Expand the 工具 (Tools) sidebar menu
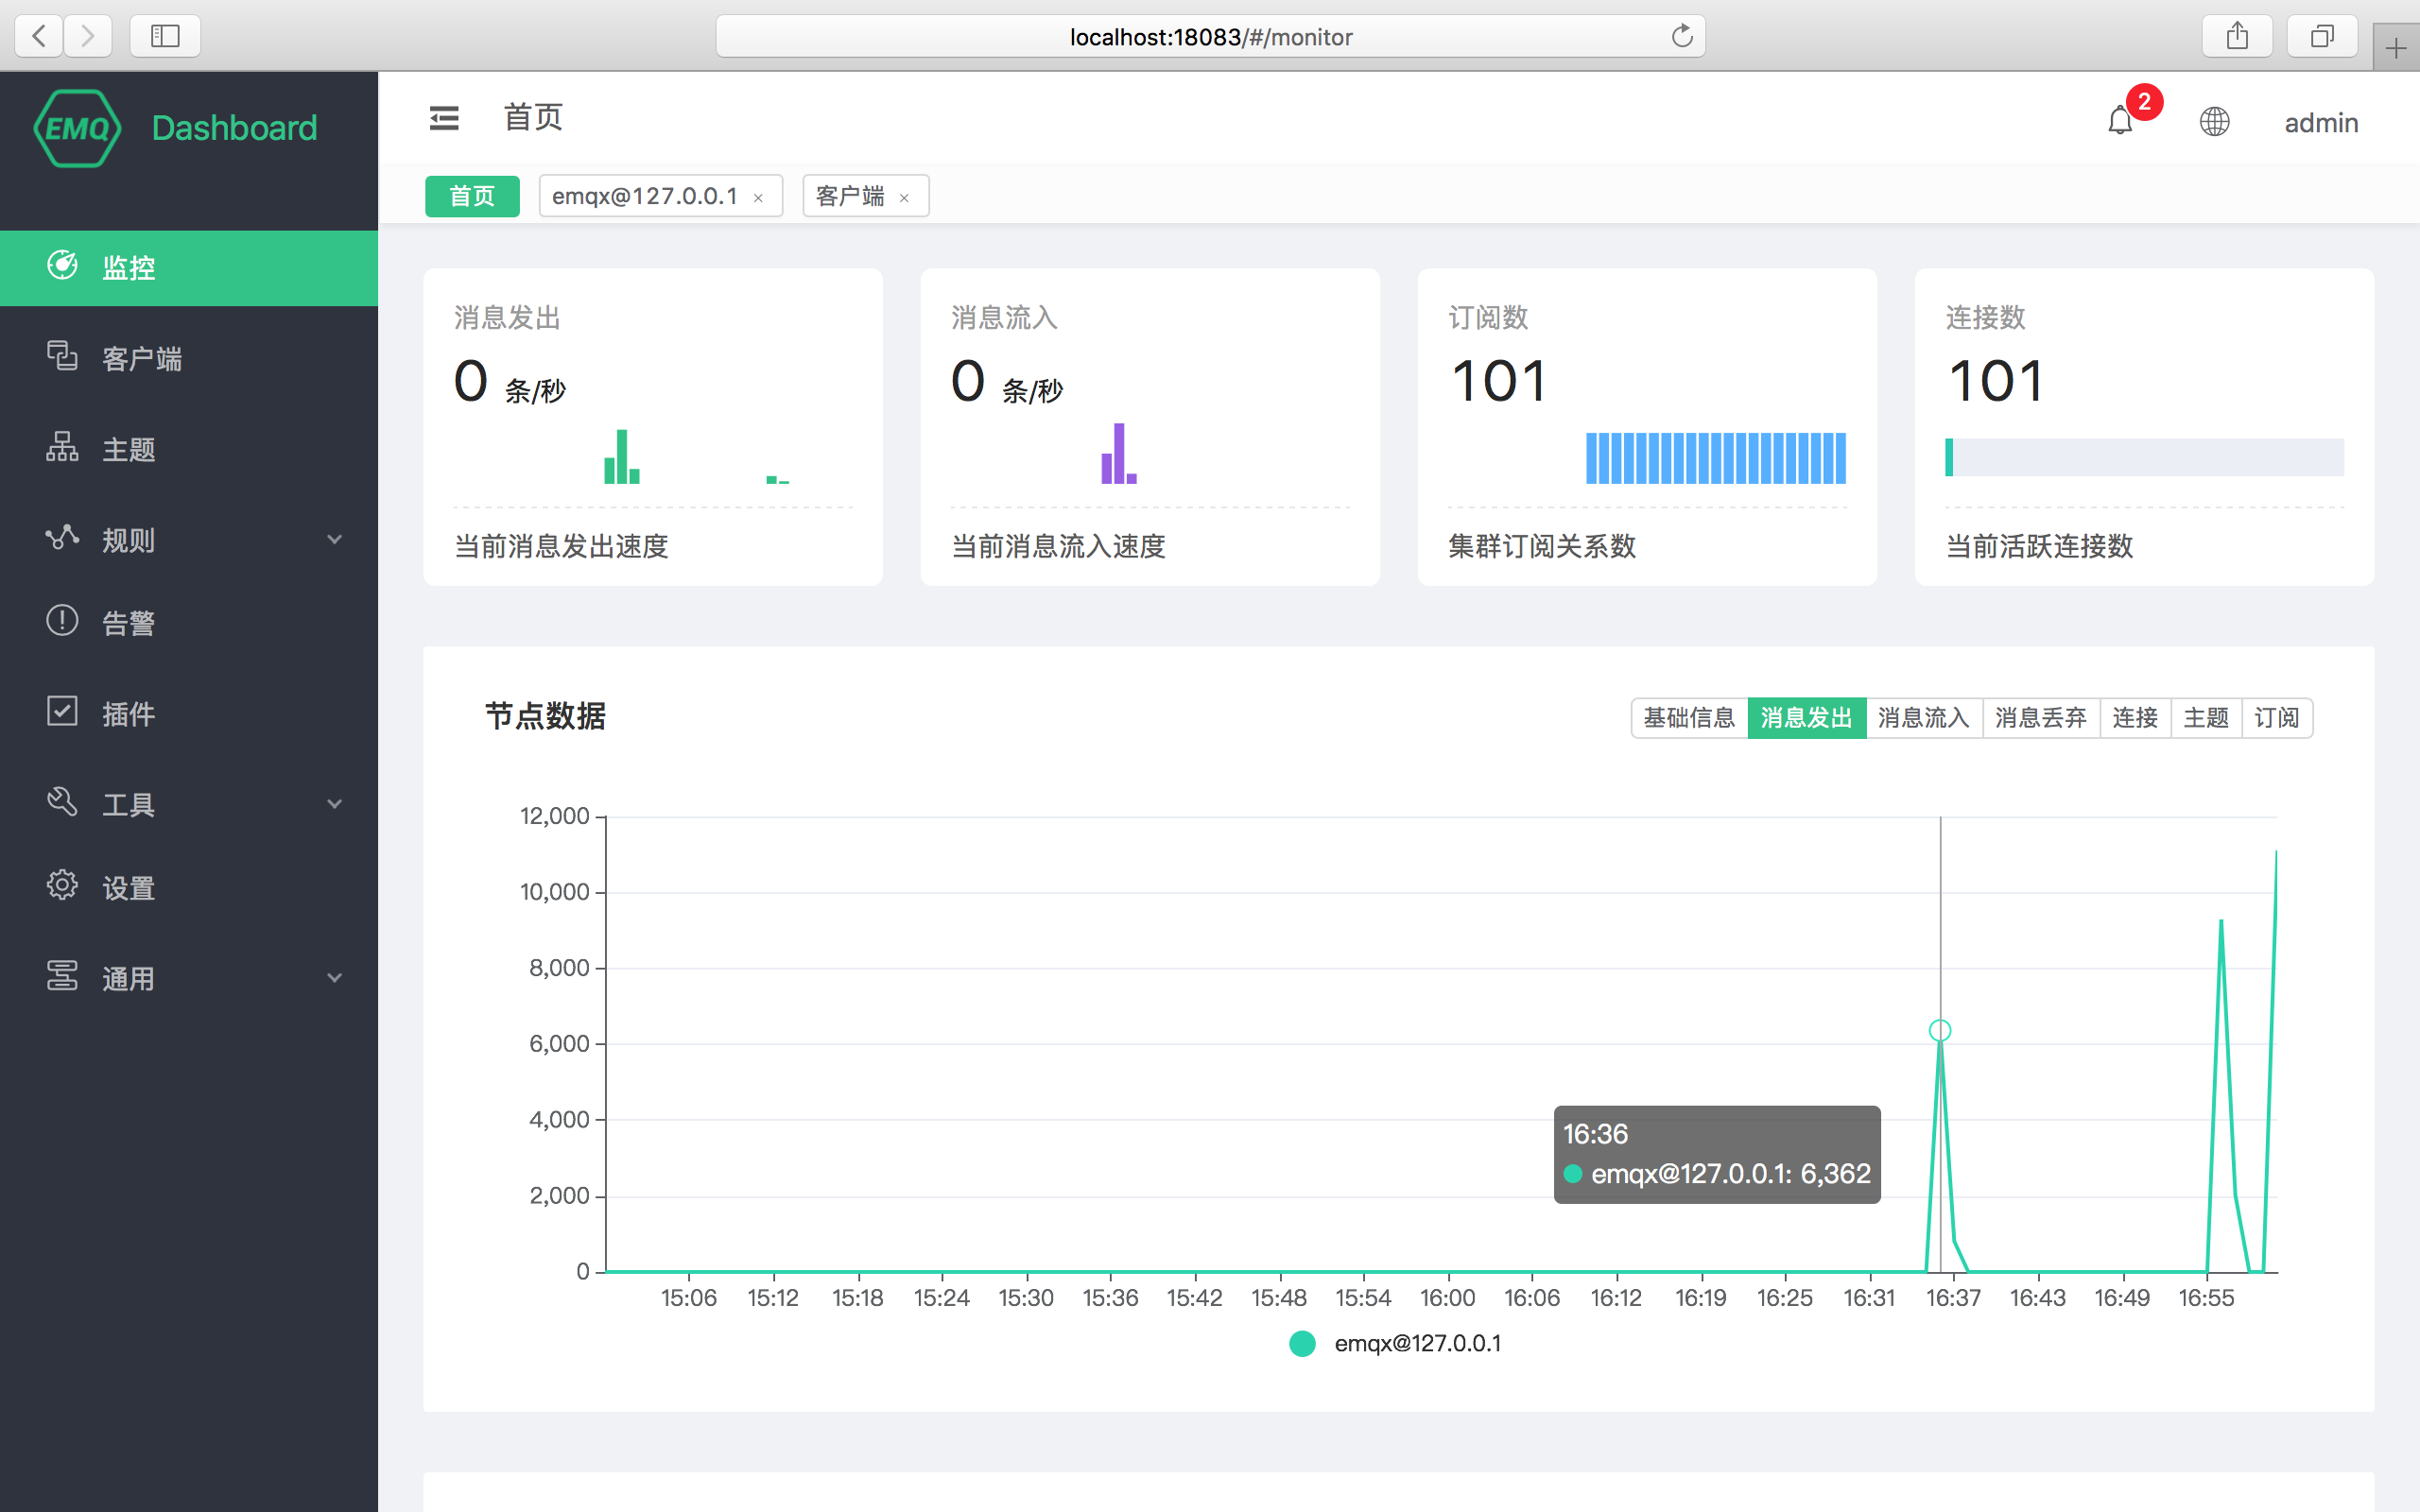Viewport: 2420px width, 1512px height. (x=126, y=803)
